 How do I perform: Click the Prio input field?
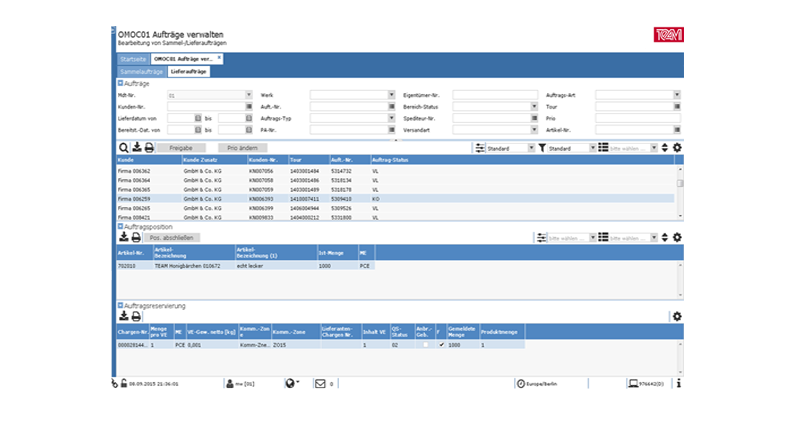click(x=638, y=118)
